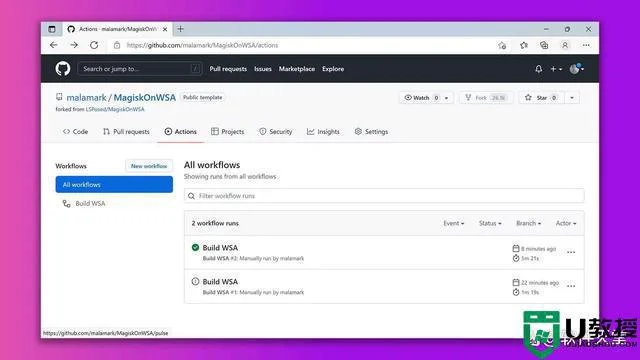Click the browser address bar URL
This screenshot has height=360, width=640.
pos(202,45)
